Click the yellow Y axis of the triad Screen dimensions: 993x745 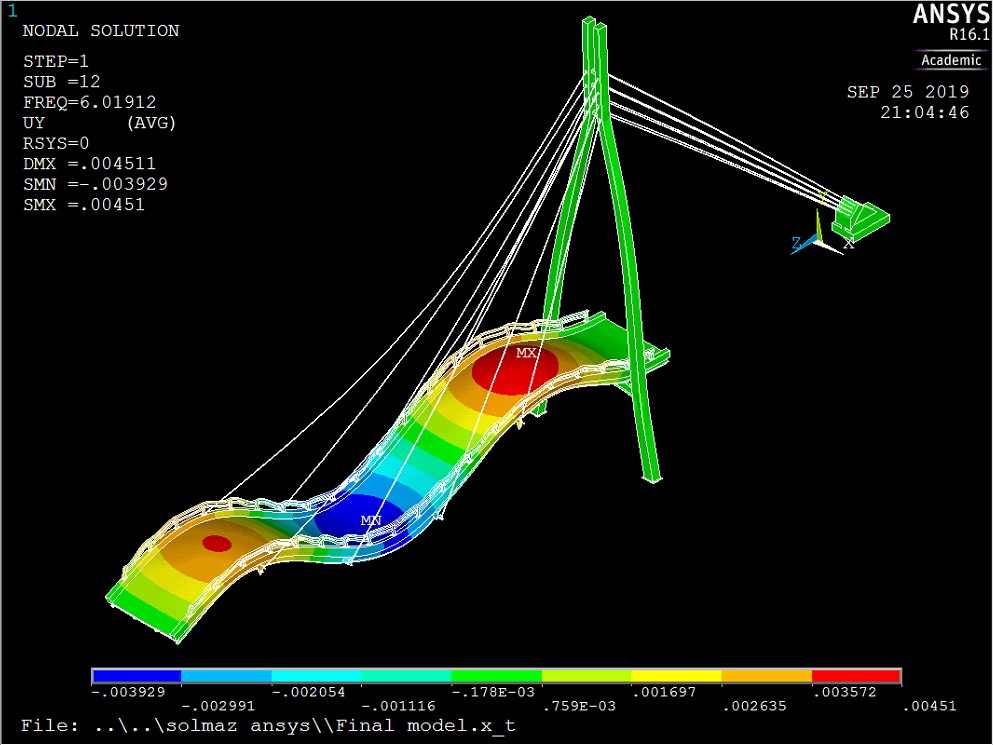818,225
